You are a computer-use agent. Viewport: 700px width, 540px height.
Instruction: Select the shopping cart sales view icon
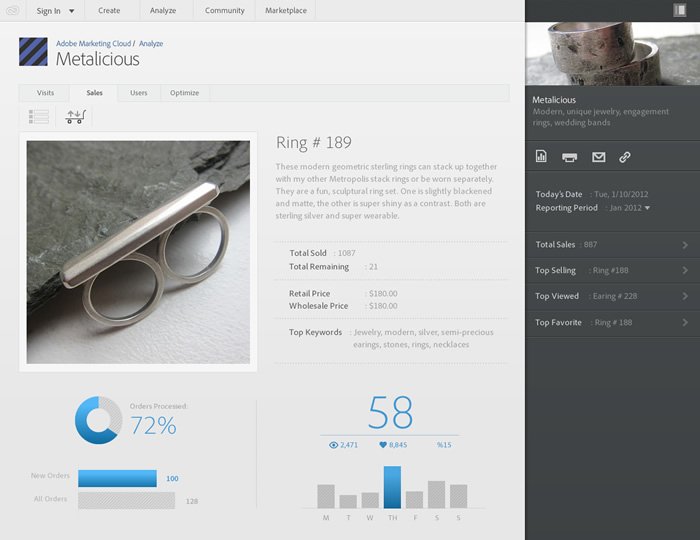pos(75,117)
